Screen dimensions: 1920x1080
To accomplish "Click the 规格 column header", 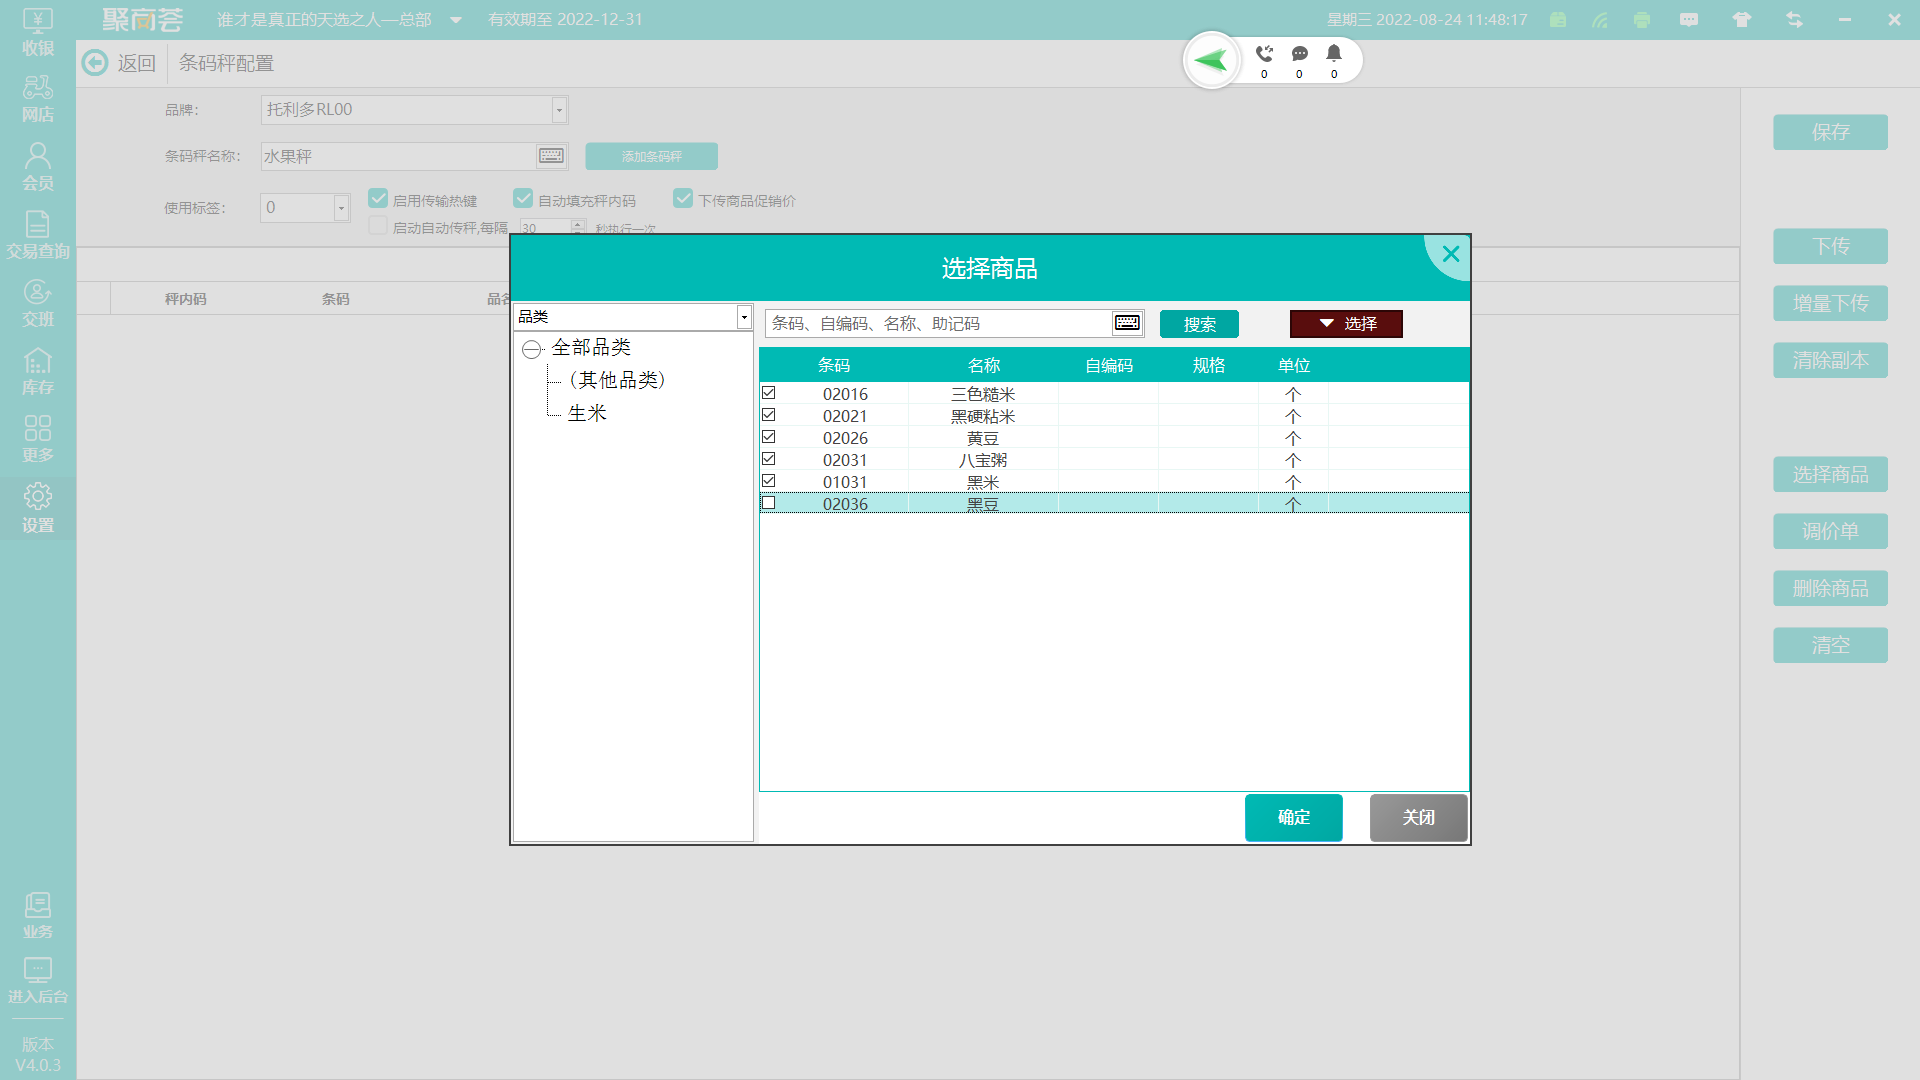I will point(1208,365).
